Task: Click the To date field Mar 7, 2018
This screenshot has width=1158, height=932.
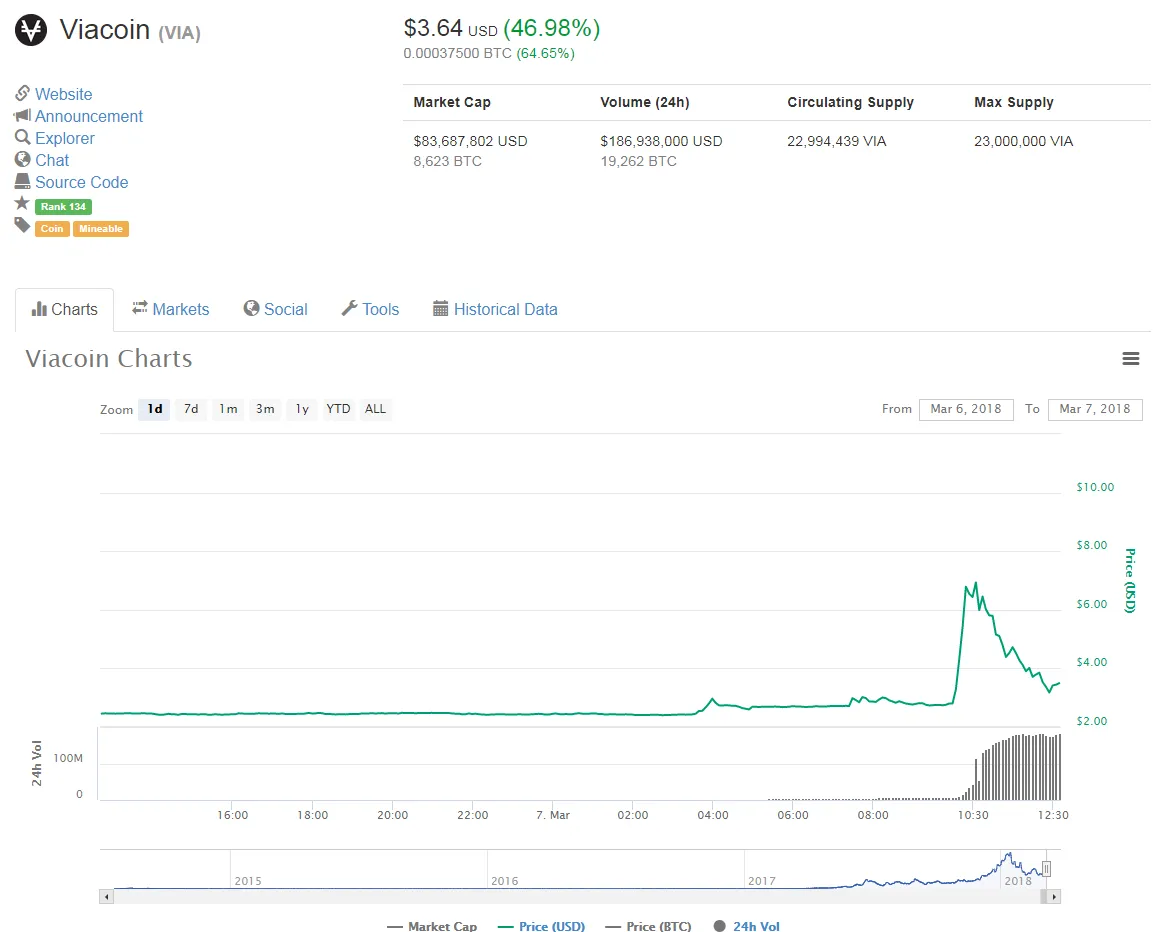Action: pyautogui.click(x=1095, y=409)
